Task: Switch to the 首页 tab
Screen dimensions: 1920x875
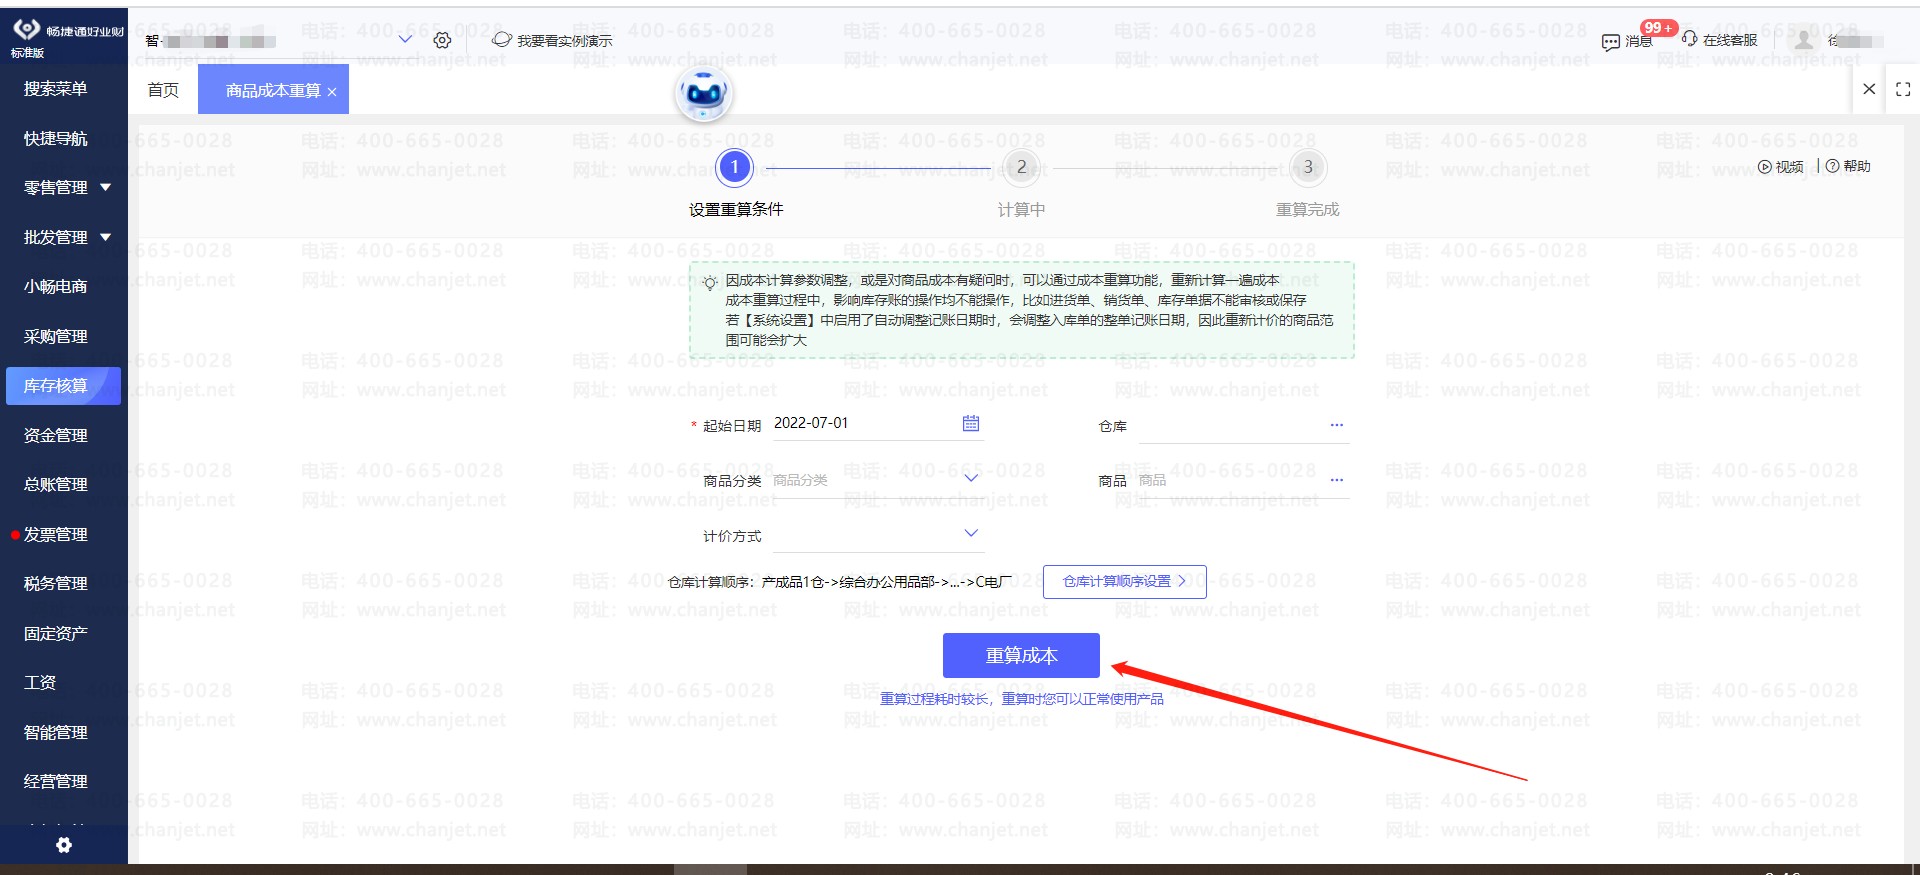Action: 163,90
